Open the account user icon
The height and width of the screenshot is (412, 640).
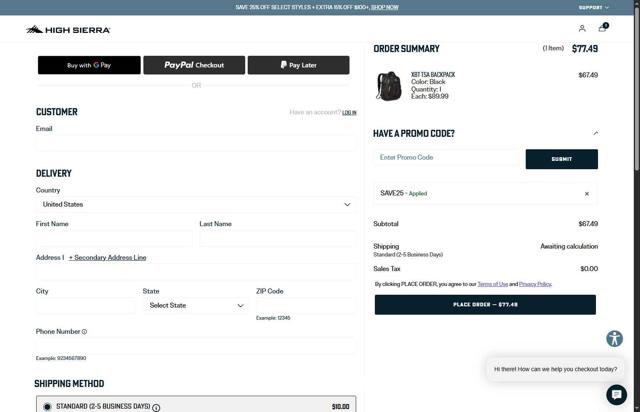pyautogui.click(x=582, y=28)
